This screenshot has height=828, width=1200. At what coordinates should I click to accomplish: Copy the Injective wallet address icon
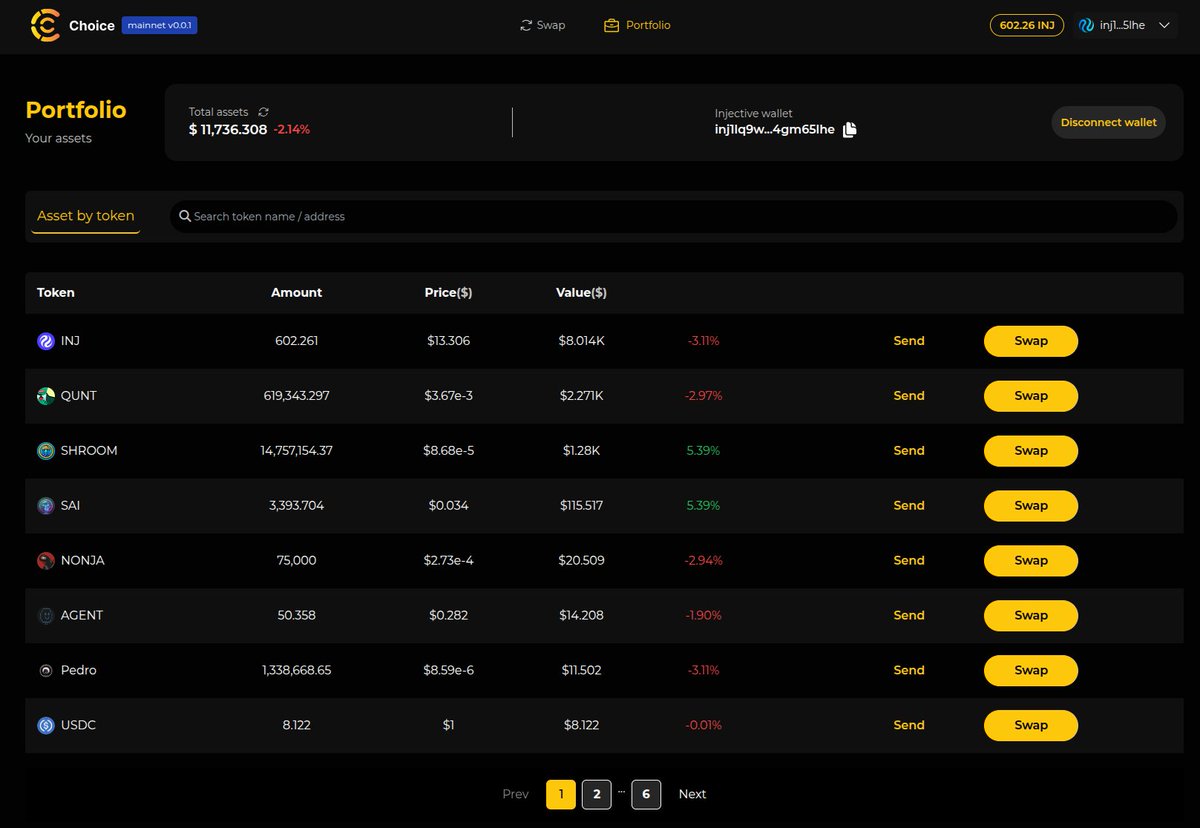click(849, 129)
